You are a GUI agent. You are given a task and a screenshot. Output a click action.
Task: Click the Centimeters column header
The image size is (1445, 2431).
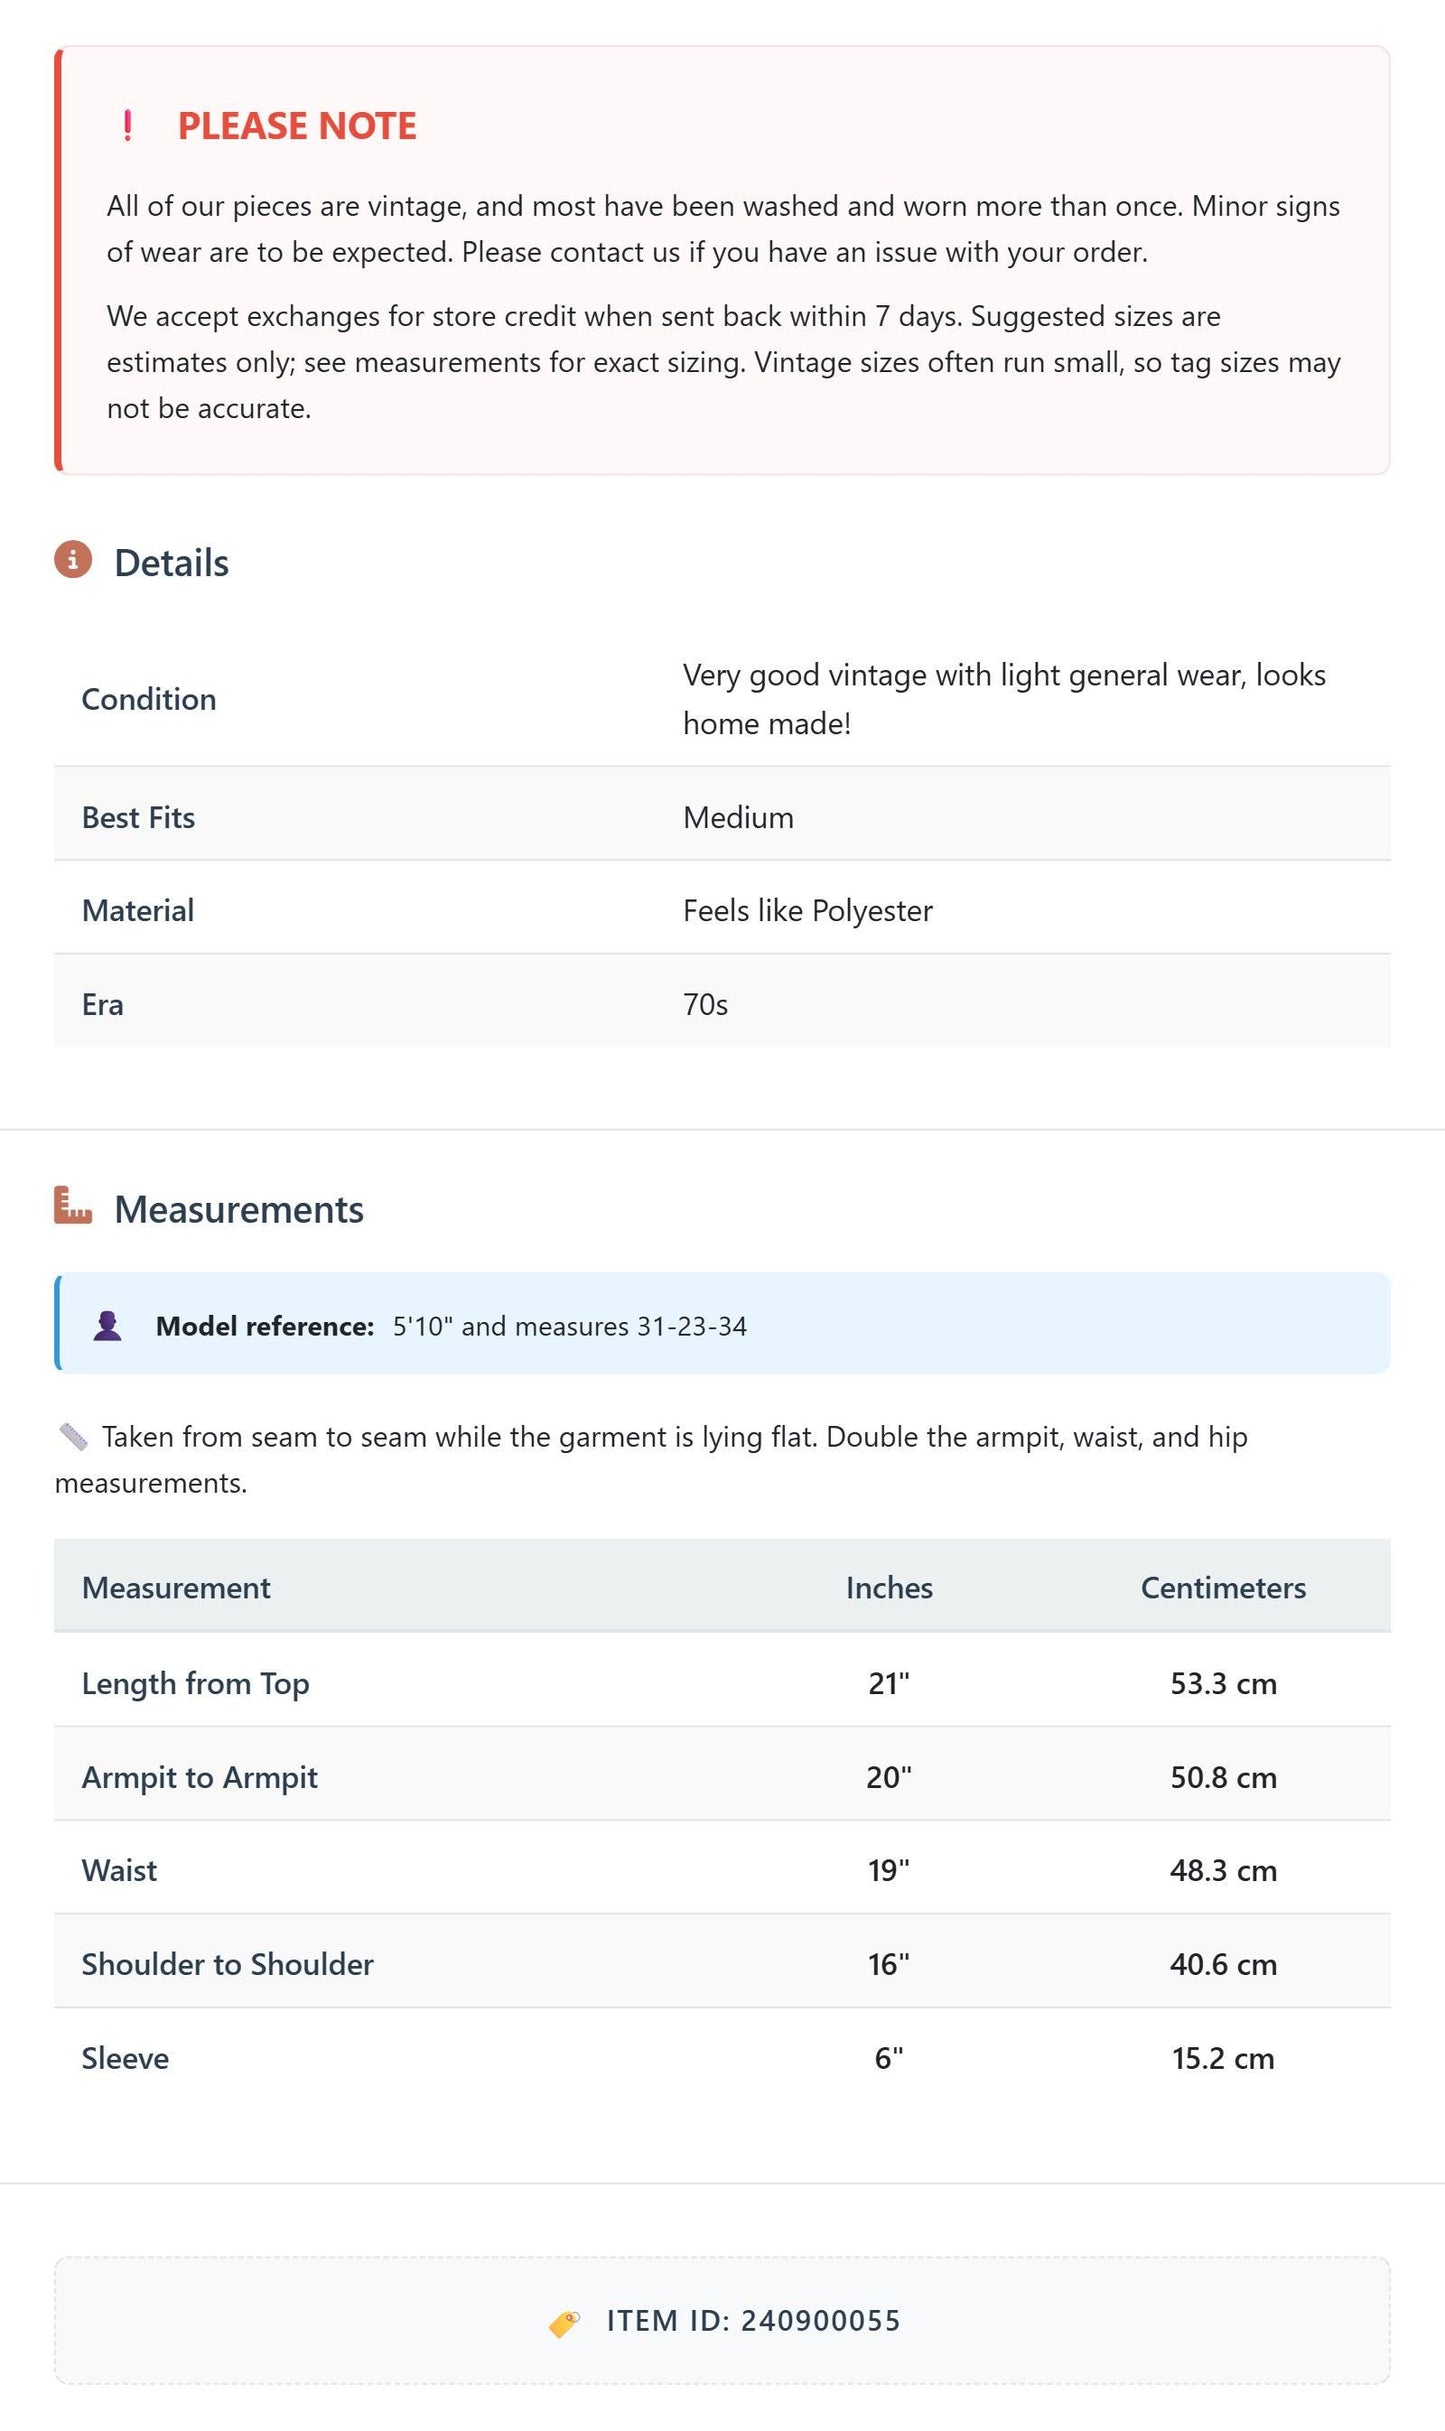(x=1223, y=1588)
